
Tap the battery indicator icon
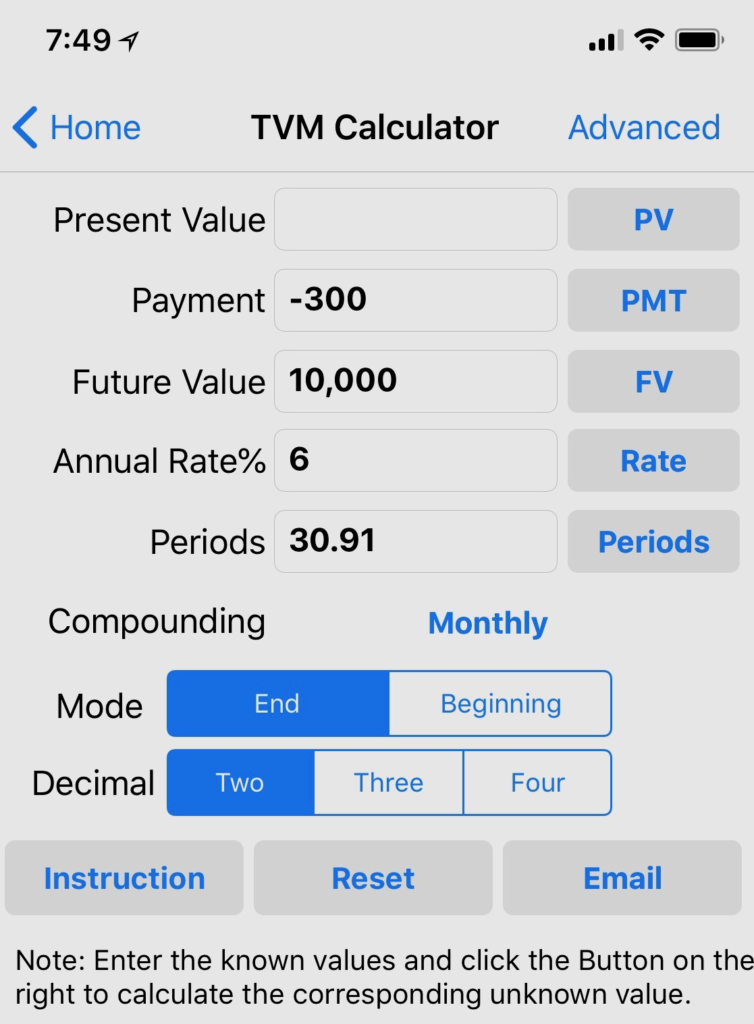[699, 40]
